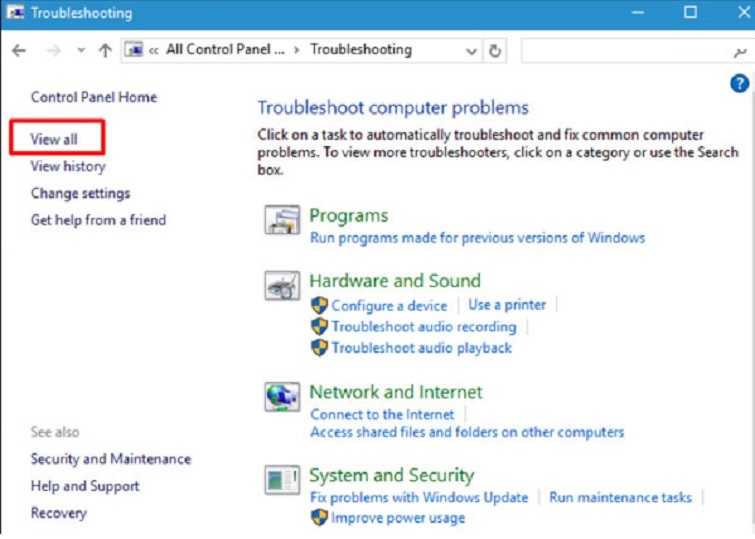Go back with the back arrow
The width and height of the screenshot is (755, 539).
tap(18, 50)
